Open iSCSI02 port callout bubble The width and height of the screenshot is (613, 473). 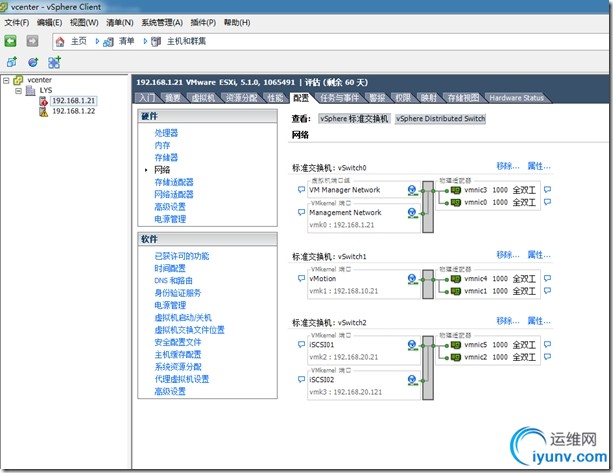[x=301, y=380]
